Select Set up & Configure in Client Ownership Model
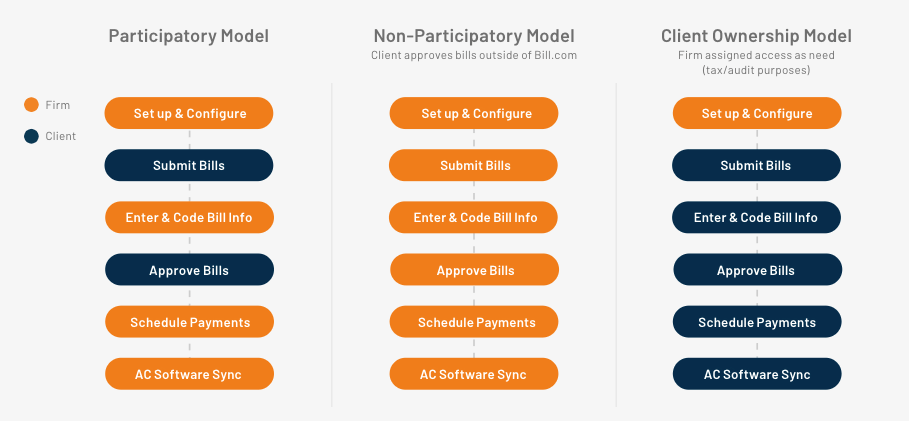Image resolution: width=909 pixels, height=421 pixels. click(757, 113)
